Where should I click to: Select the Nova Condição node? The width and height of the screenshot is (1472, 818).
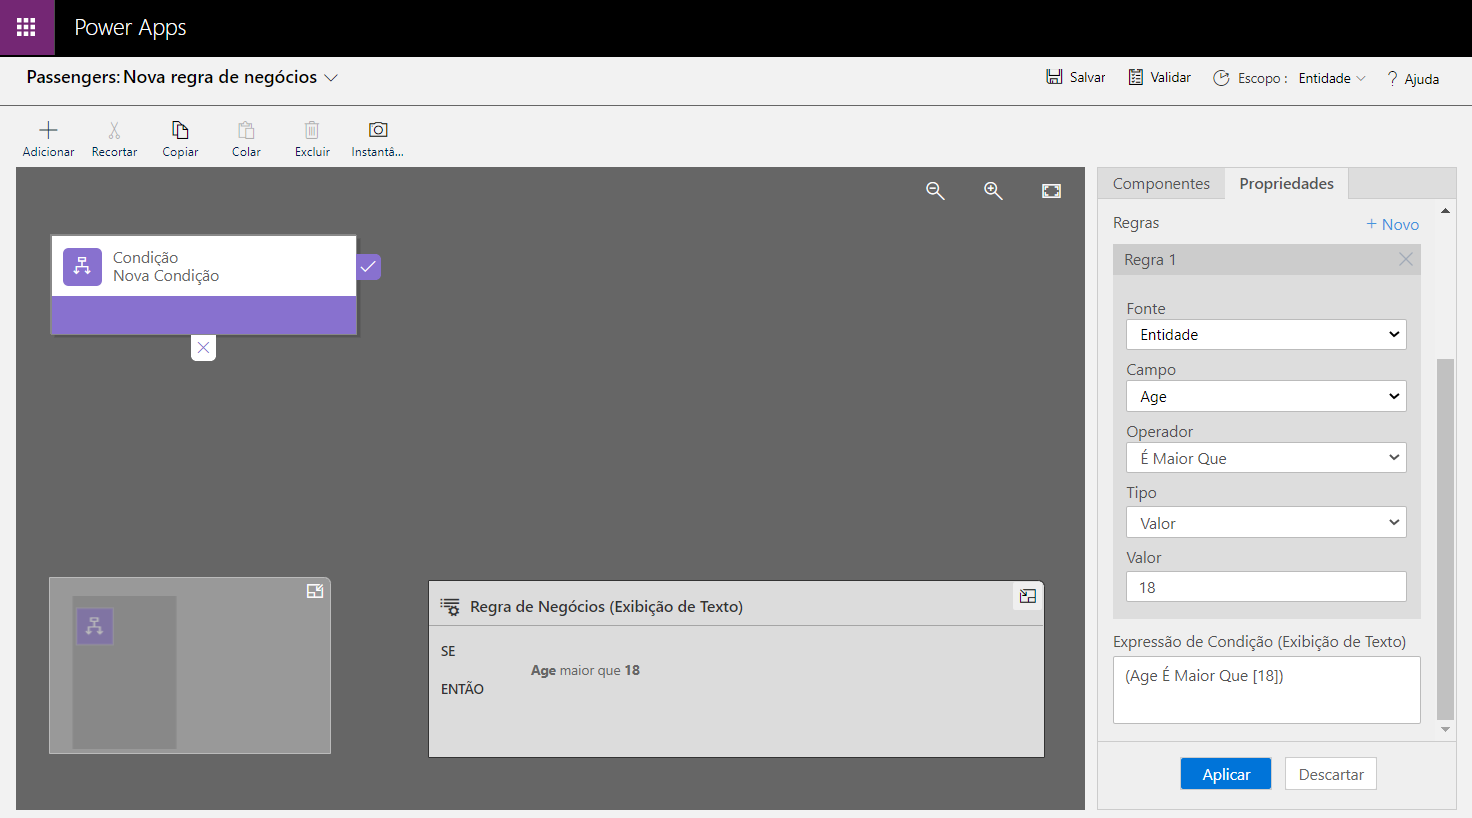click(204, 285)
